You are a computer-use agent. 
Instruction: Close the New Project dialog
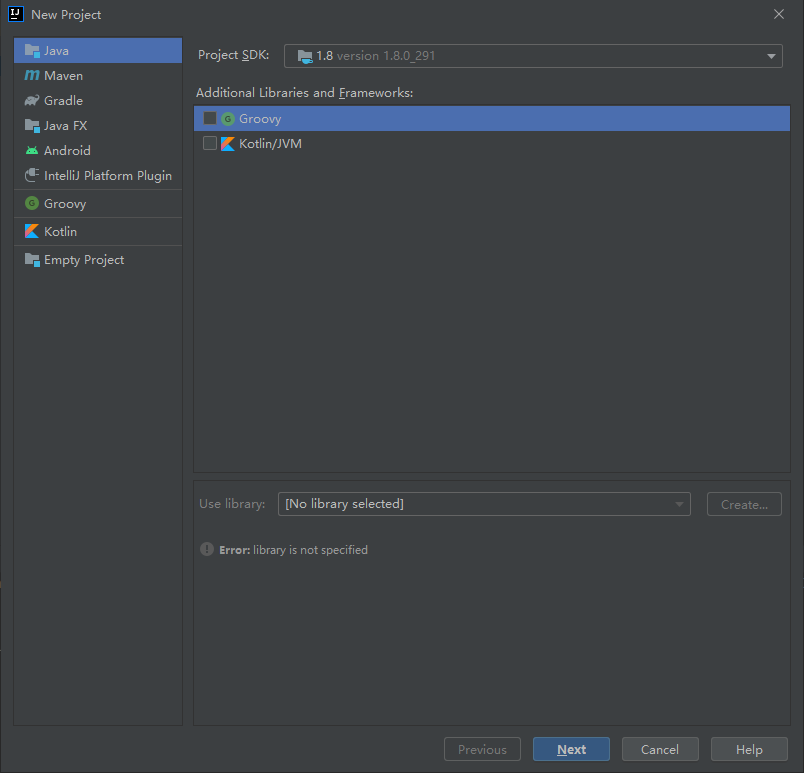[x=779, y=14]
